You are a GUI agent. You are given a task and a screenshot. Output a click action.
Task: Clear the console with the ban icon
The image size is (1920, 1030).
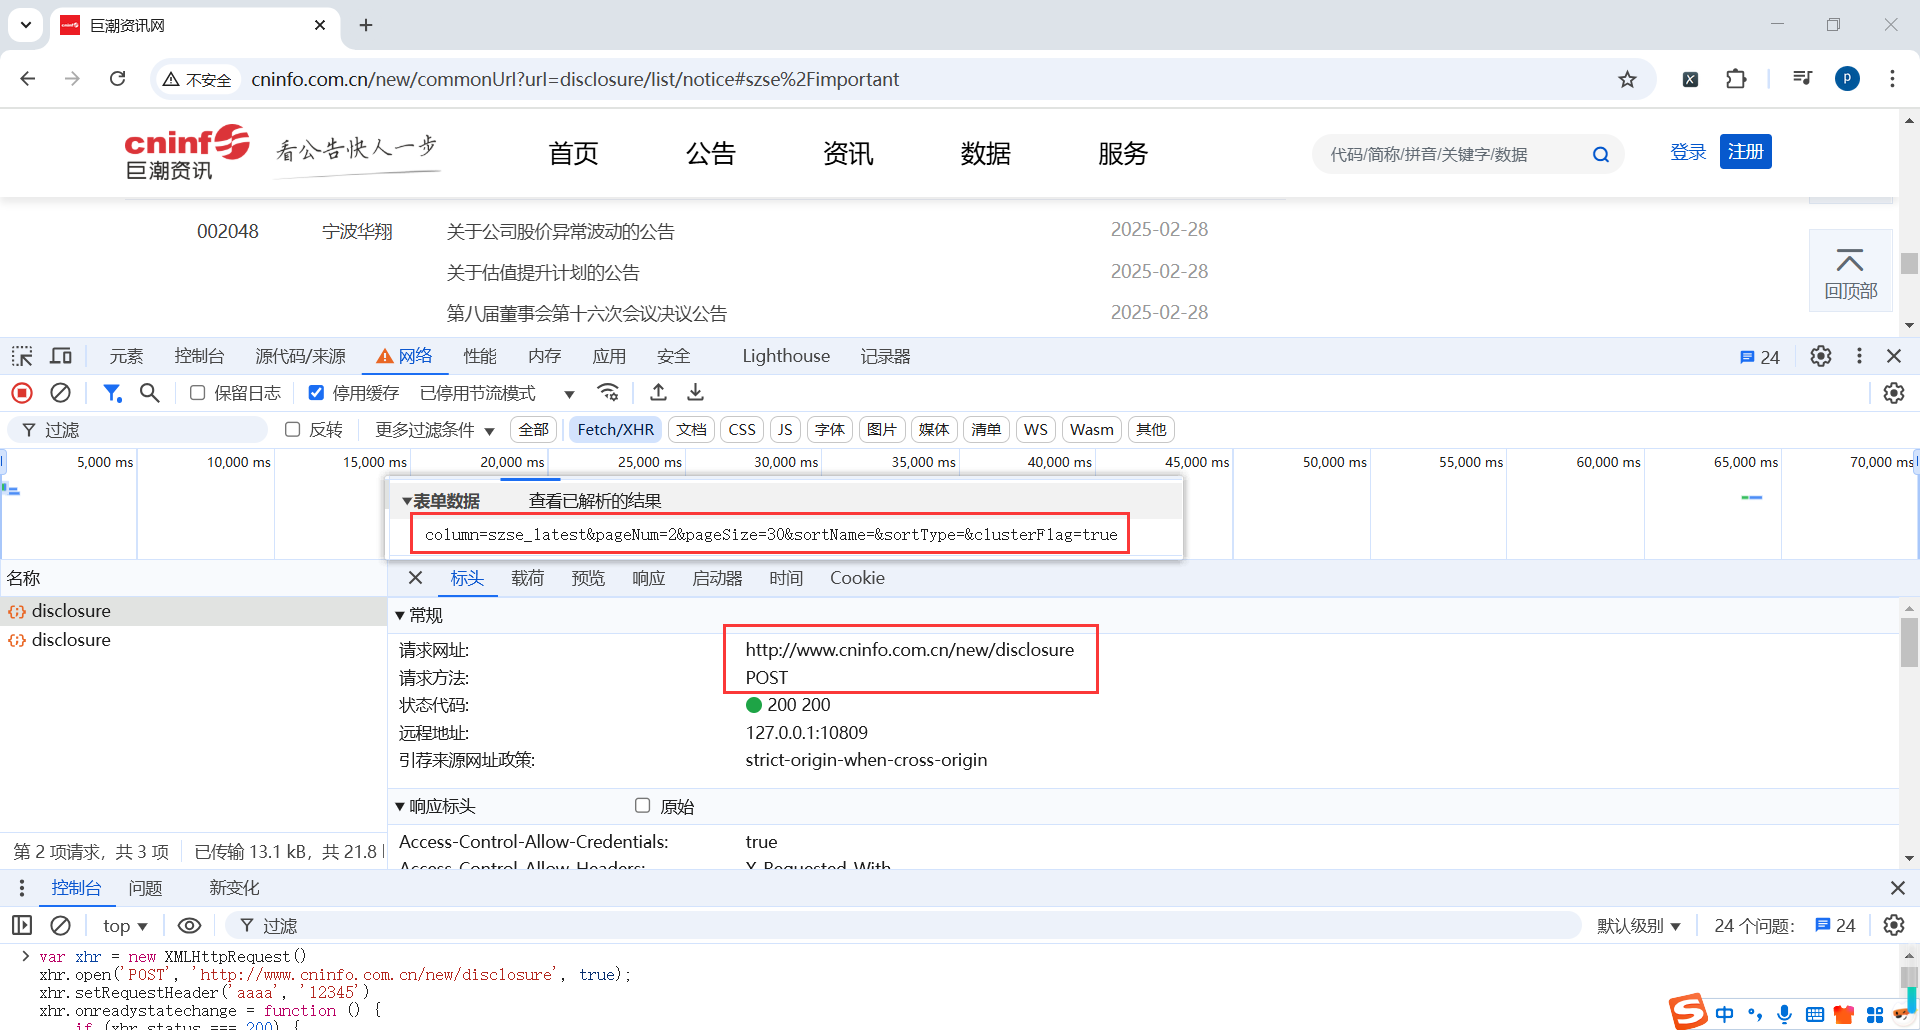tap(60, 925)
